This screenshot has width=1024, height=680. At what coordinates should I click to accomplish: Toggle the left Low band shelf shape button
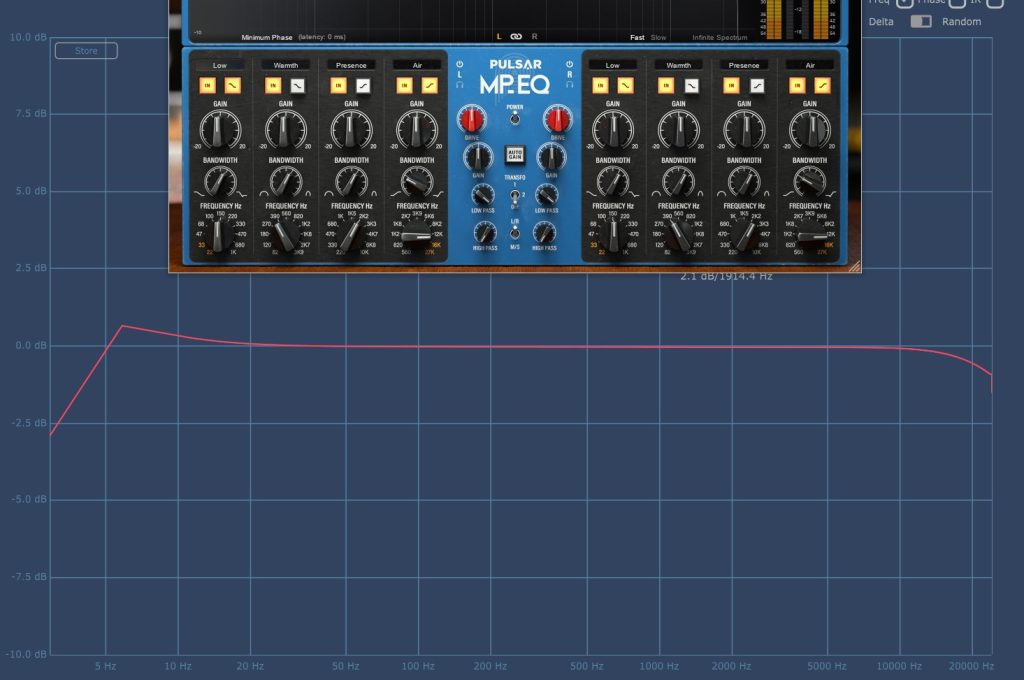pyautogui.click(x=232, y=86)
